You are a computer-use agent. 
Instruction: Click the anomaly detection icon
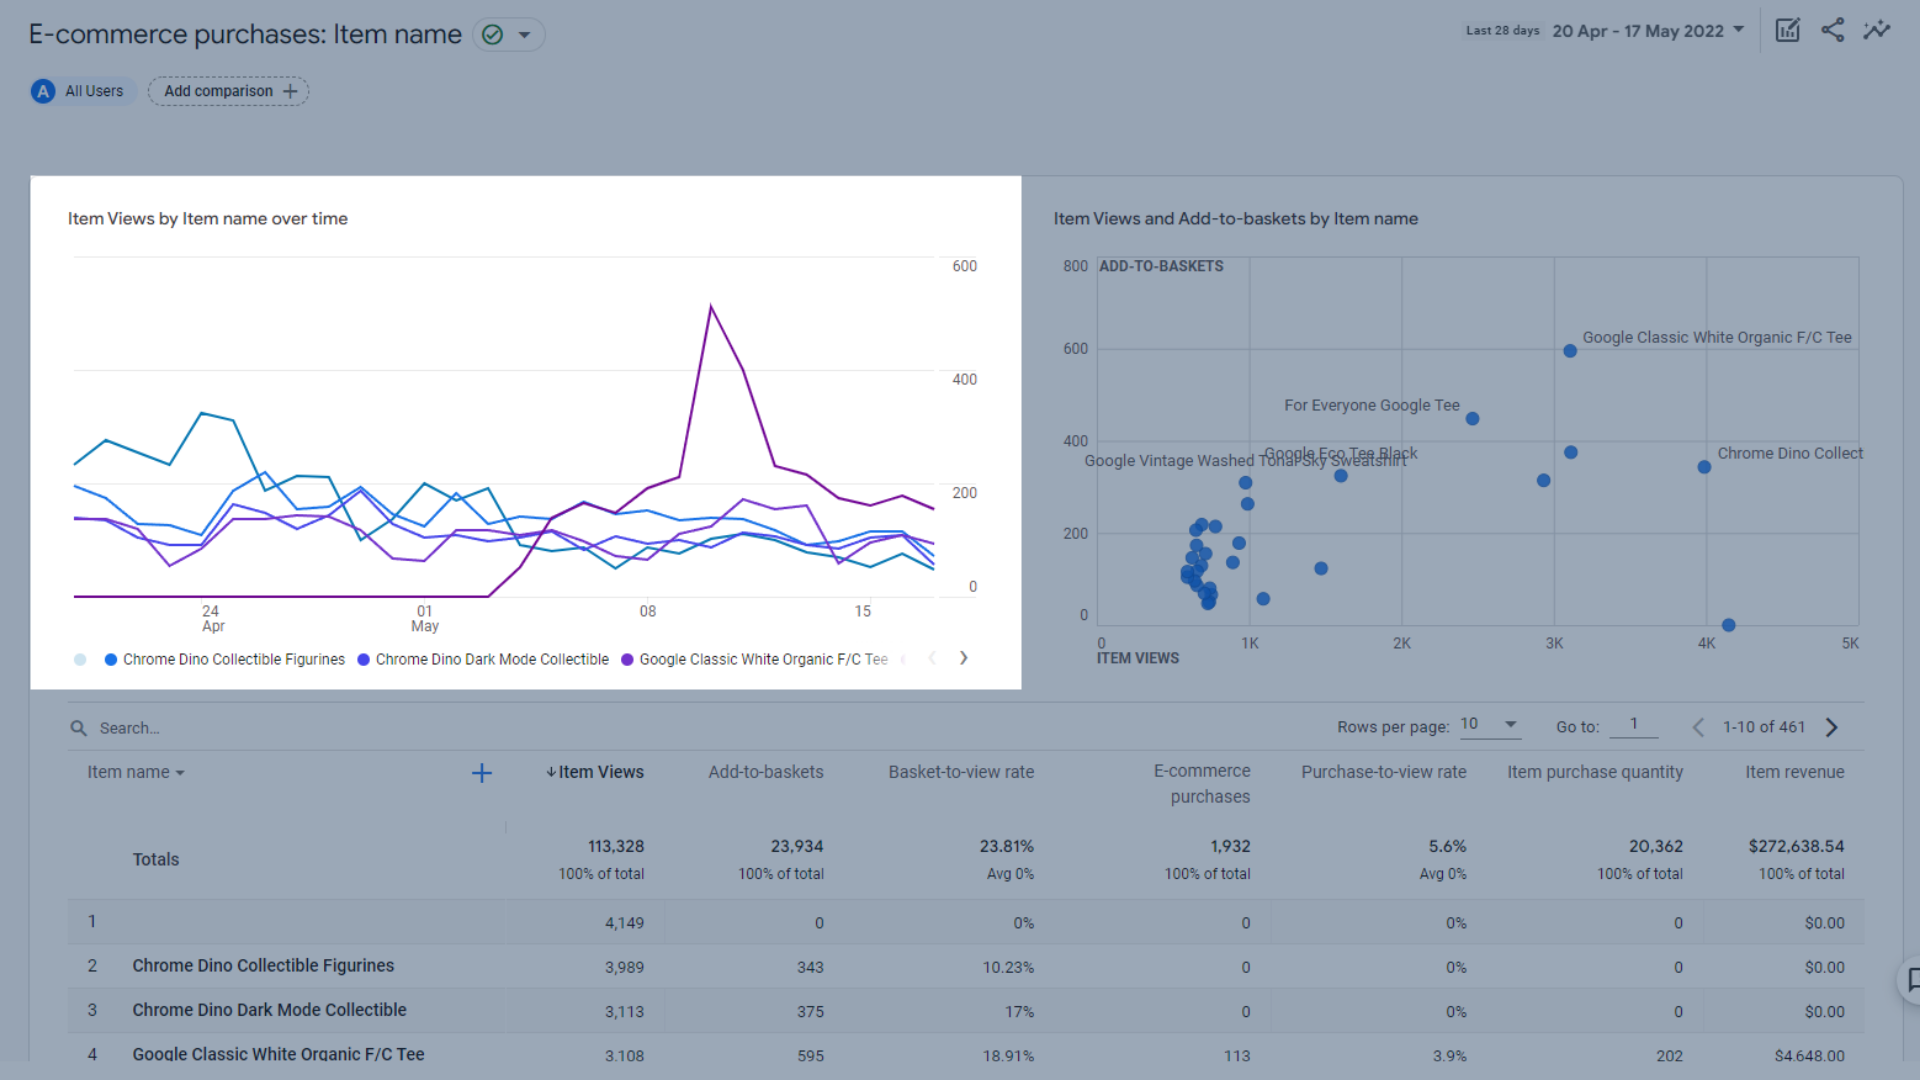[1876, 34]
